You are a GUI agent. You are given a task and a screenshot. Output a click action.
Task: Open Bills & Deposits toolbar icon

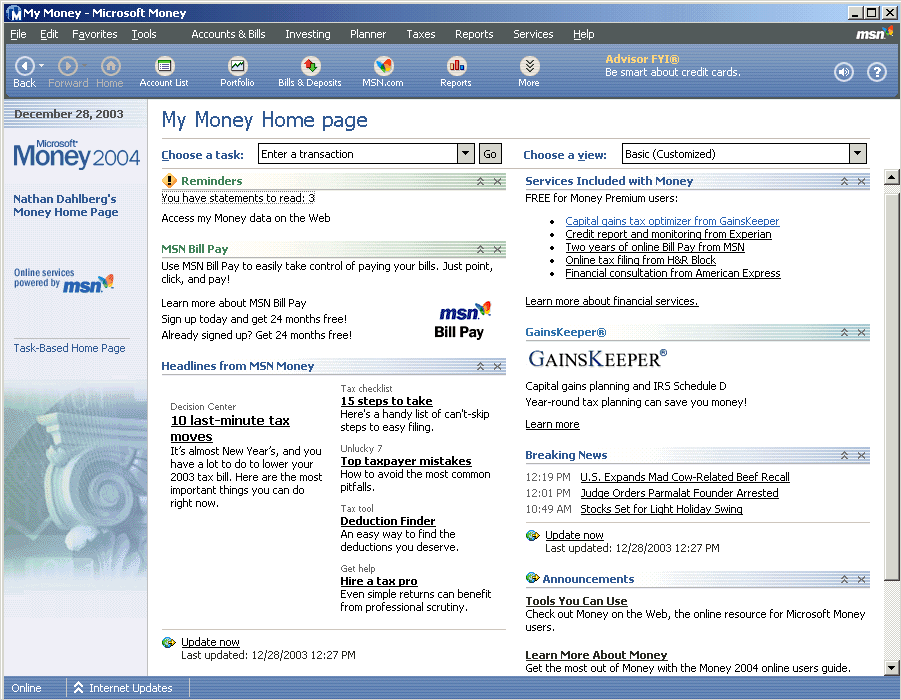(x=310, y=67)
